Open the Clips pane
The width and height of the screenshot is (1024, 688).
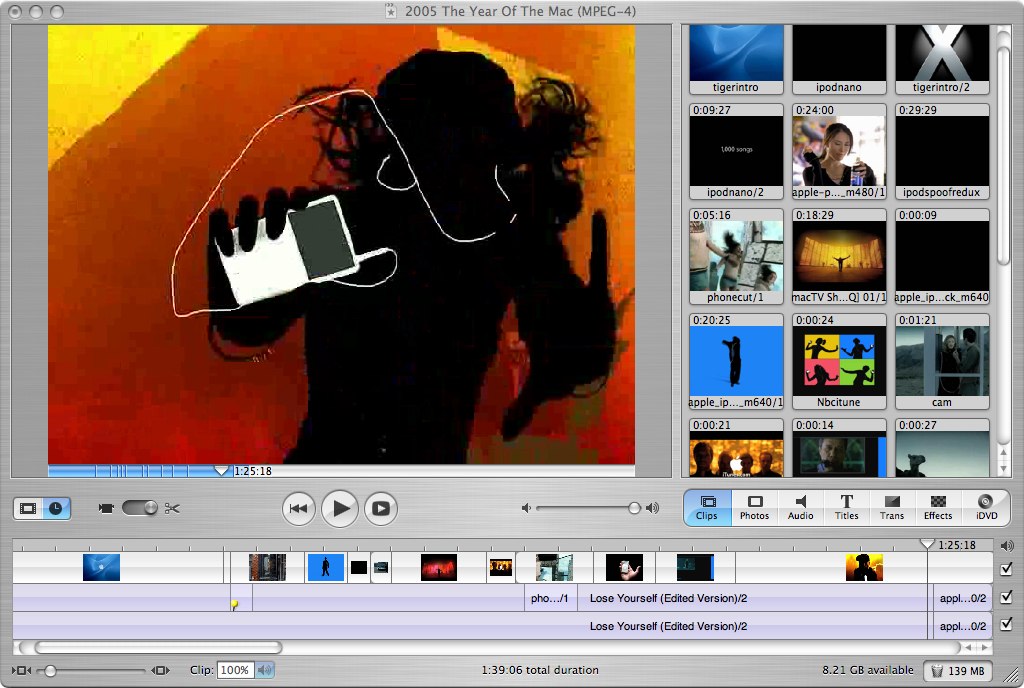707,508
